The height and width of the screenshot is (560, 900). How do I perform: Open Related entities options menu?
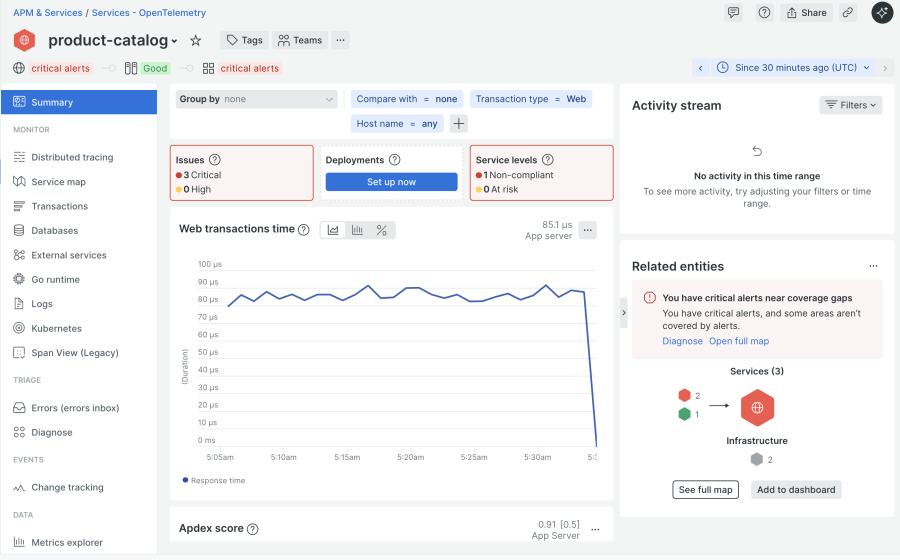point(873,266)
